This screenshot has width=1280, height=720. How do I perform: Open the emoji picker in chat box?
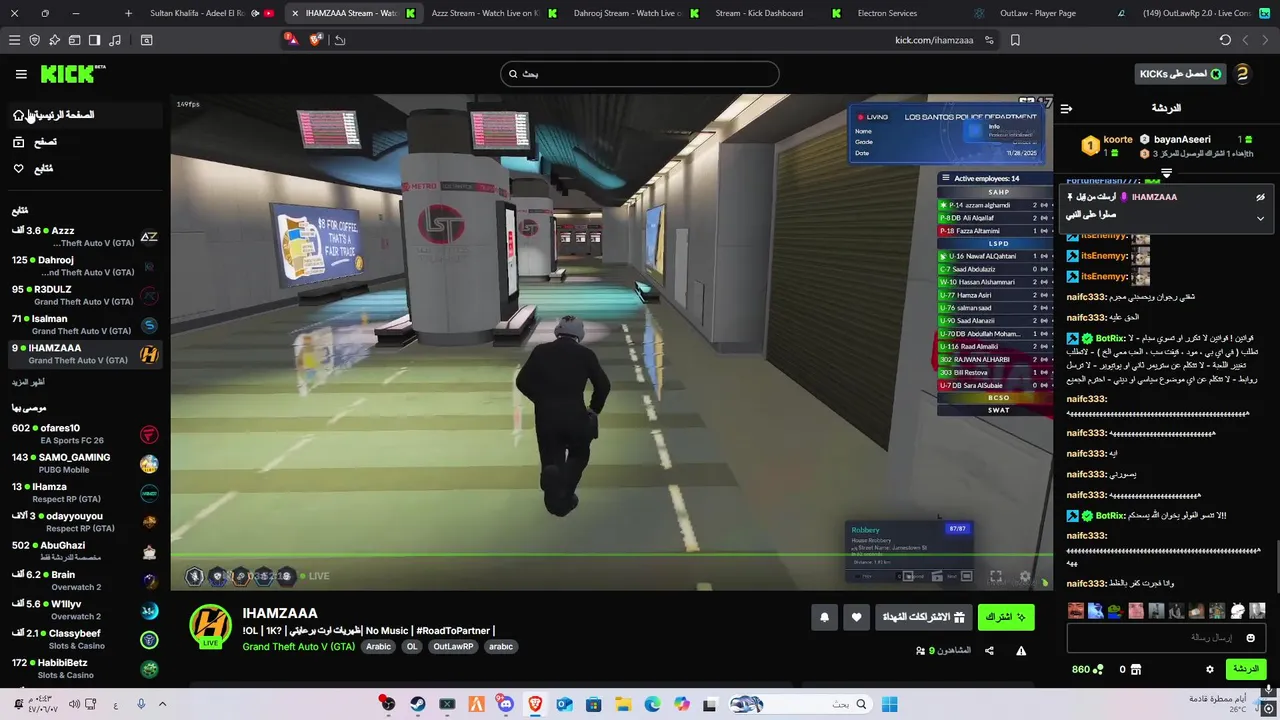1250,638
